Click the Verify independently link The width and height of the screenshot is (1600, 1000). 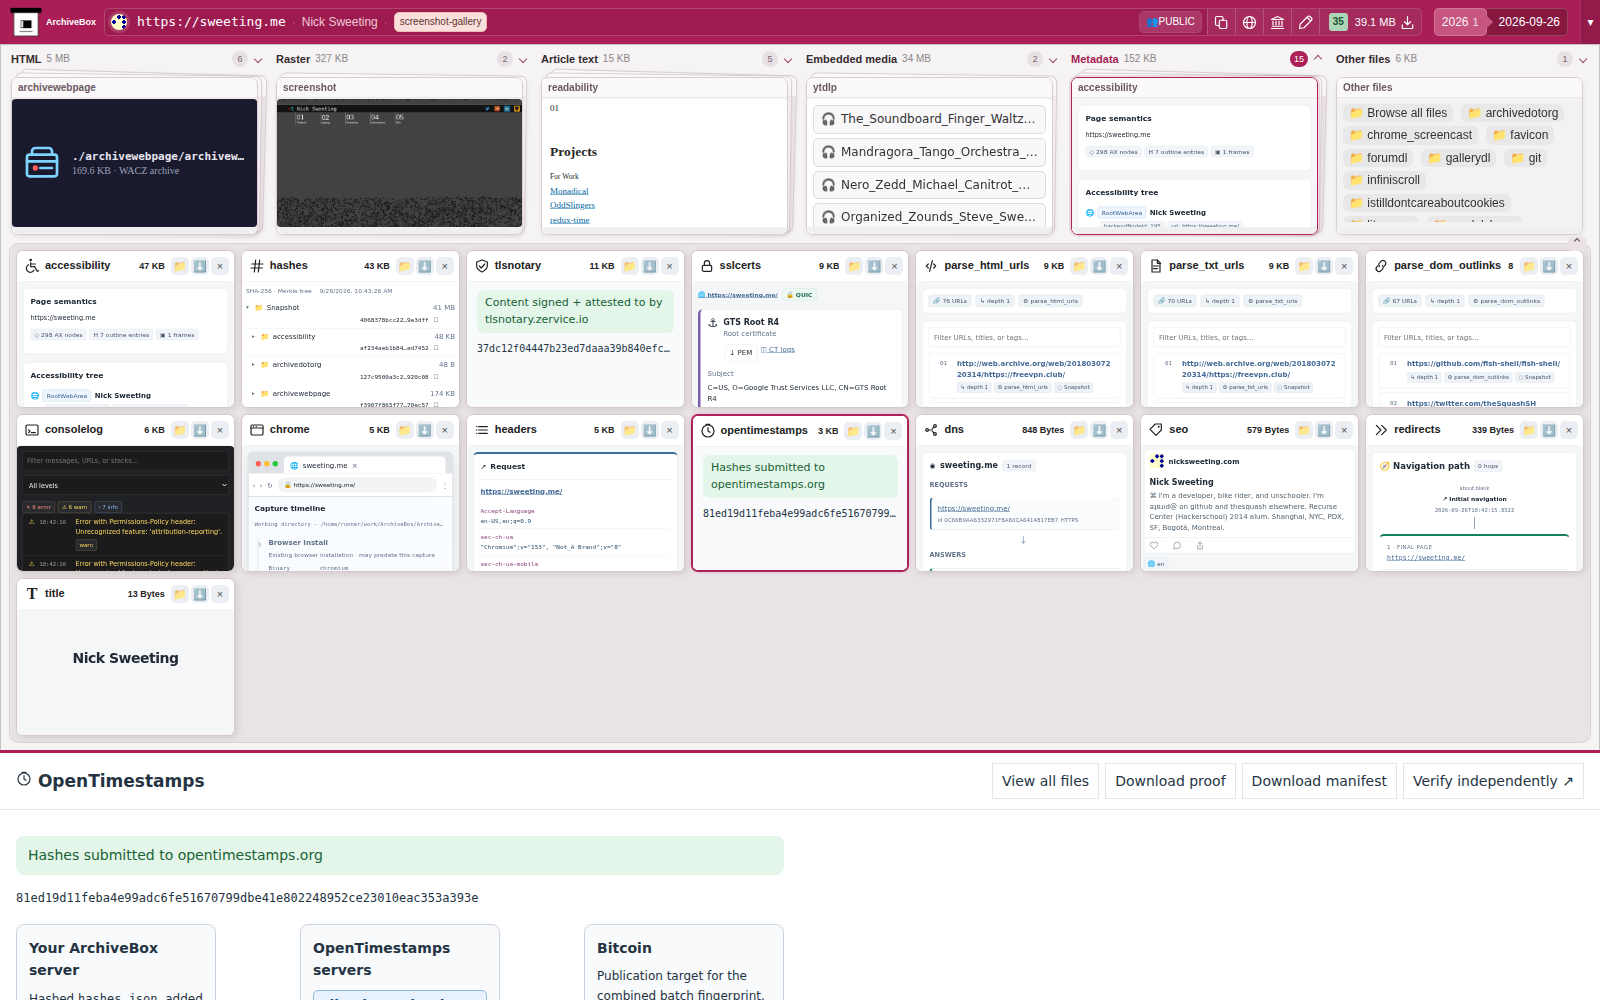pos(1493,781)
